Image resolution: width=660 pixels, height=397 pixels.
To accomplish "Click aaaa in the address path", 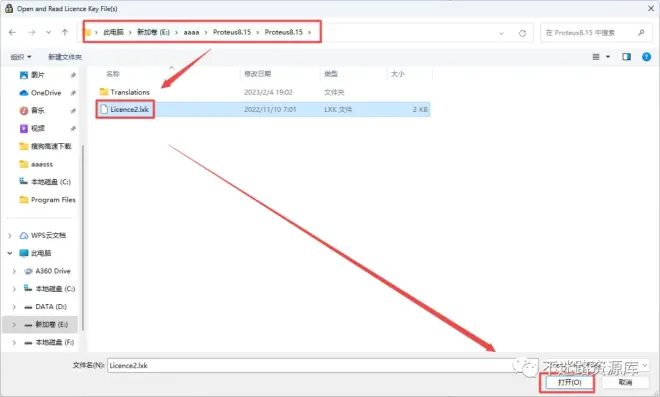I will point(191,32).
